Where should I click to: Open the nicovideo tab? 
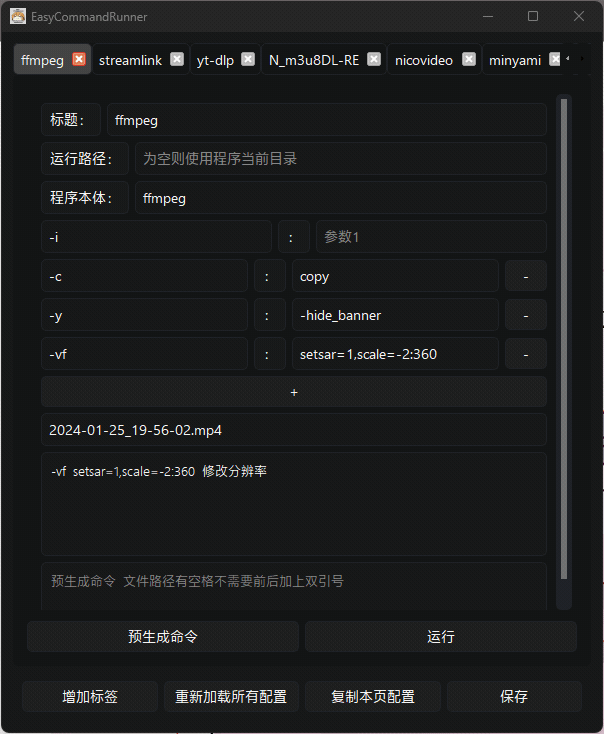pyautogui.click(x=424, y=60)
